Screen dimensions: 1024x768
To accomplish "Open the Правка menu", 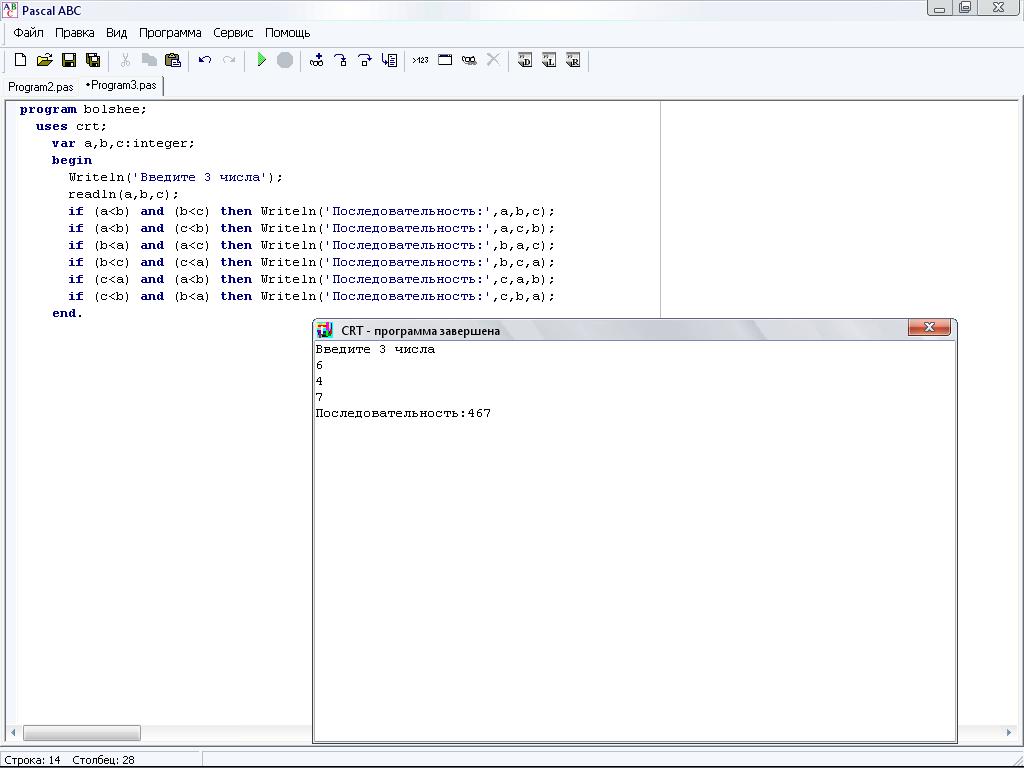I will [75, 33].
